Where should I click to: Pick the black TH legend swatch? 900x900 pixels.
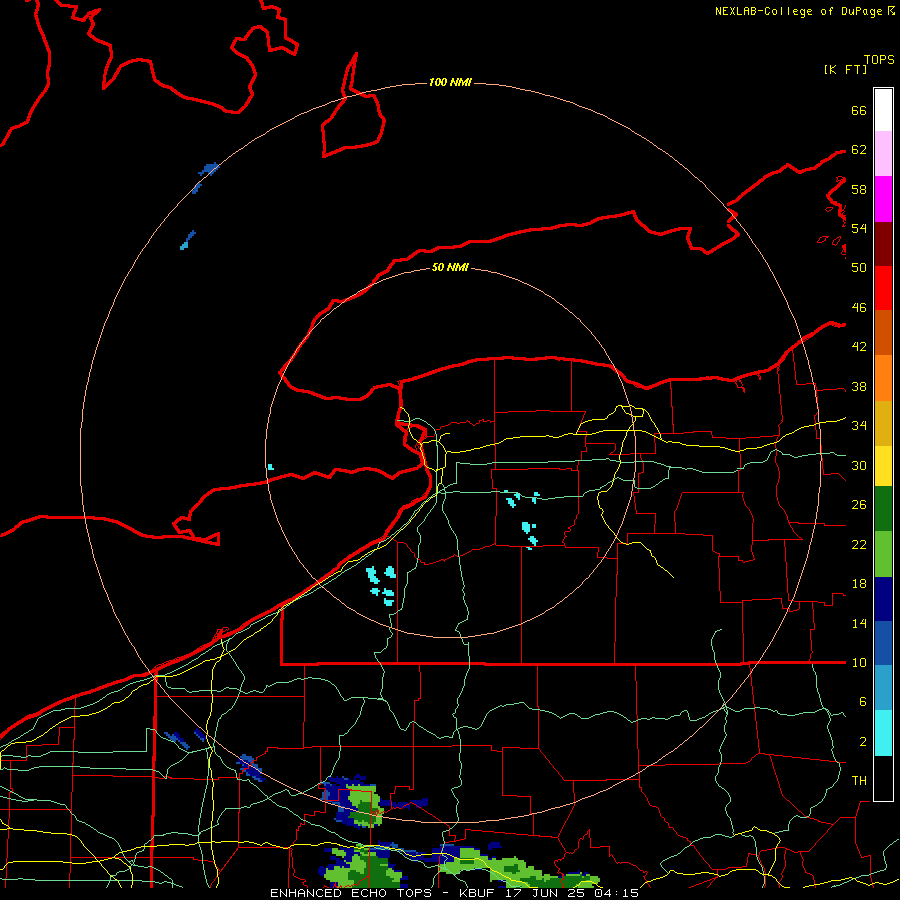883,778
